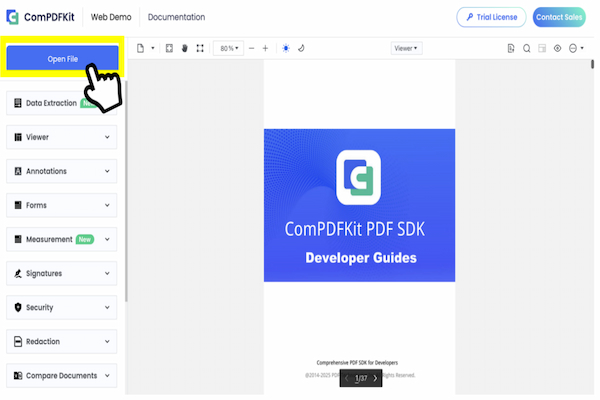Click the Measurement New badge
The height and width of the screenshot is (400, 600).
(x=85, y=239)
